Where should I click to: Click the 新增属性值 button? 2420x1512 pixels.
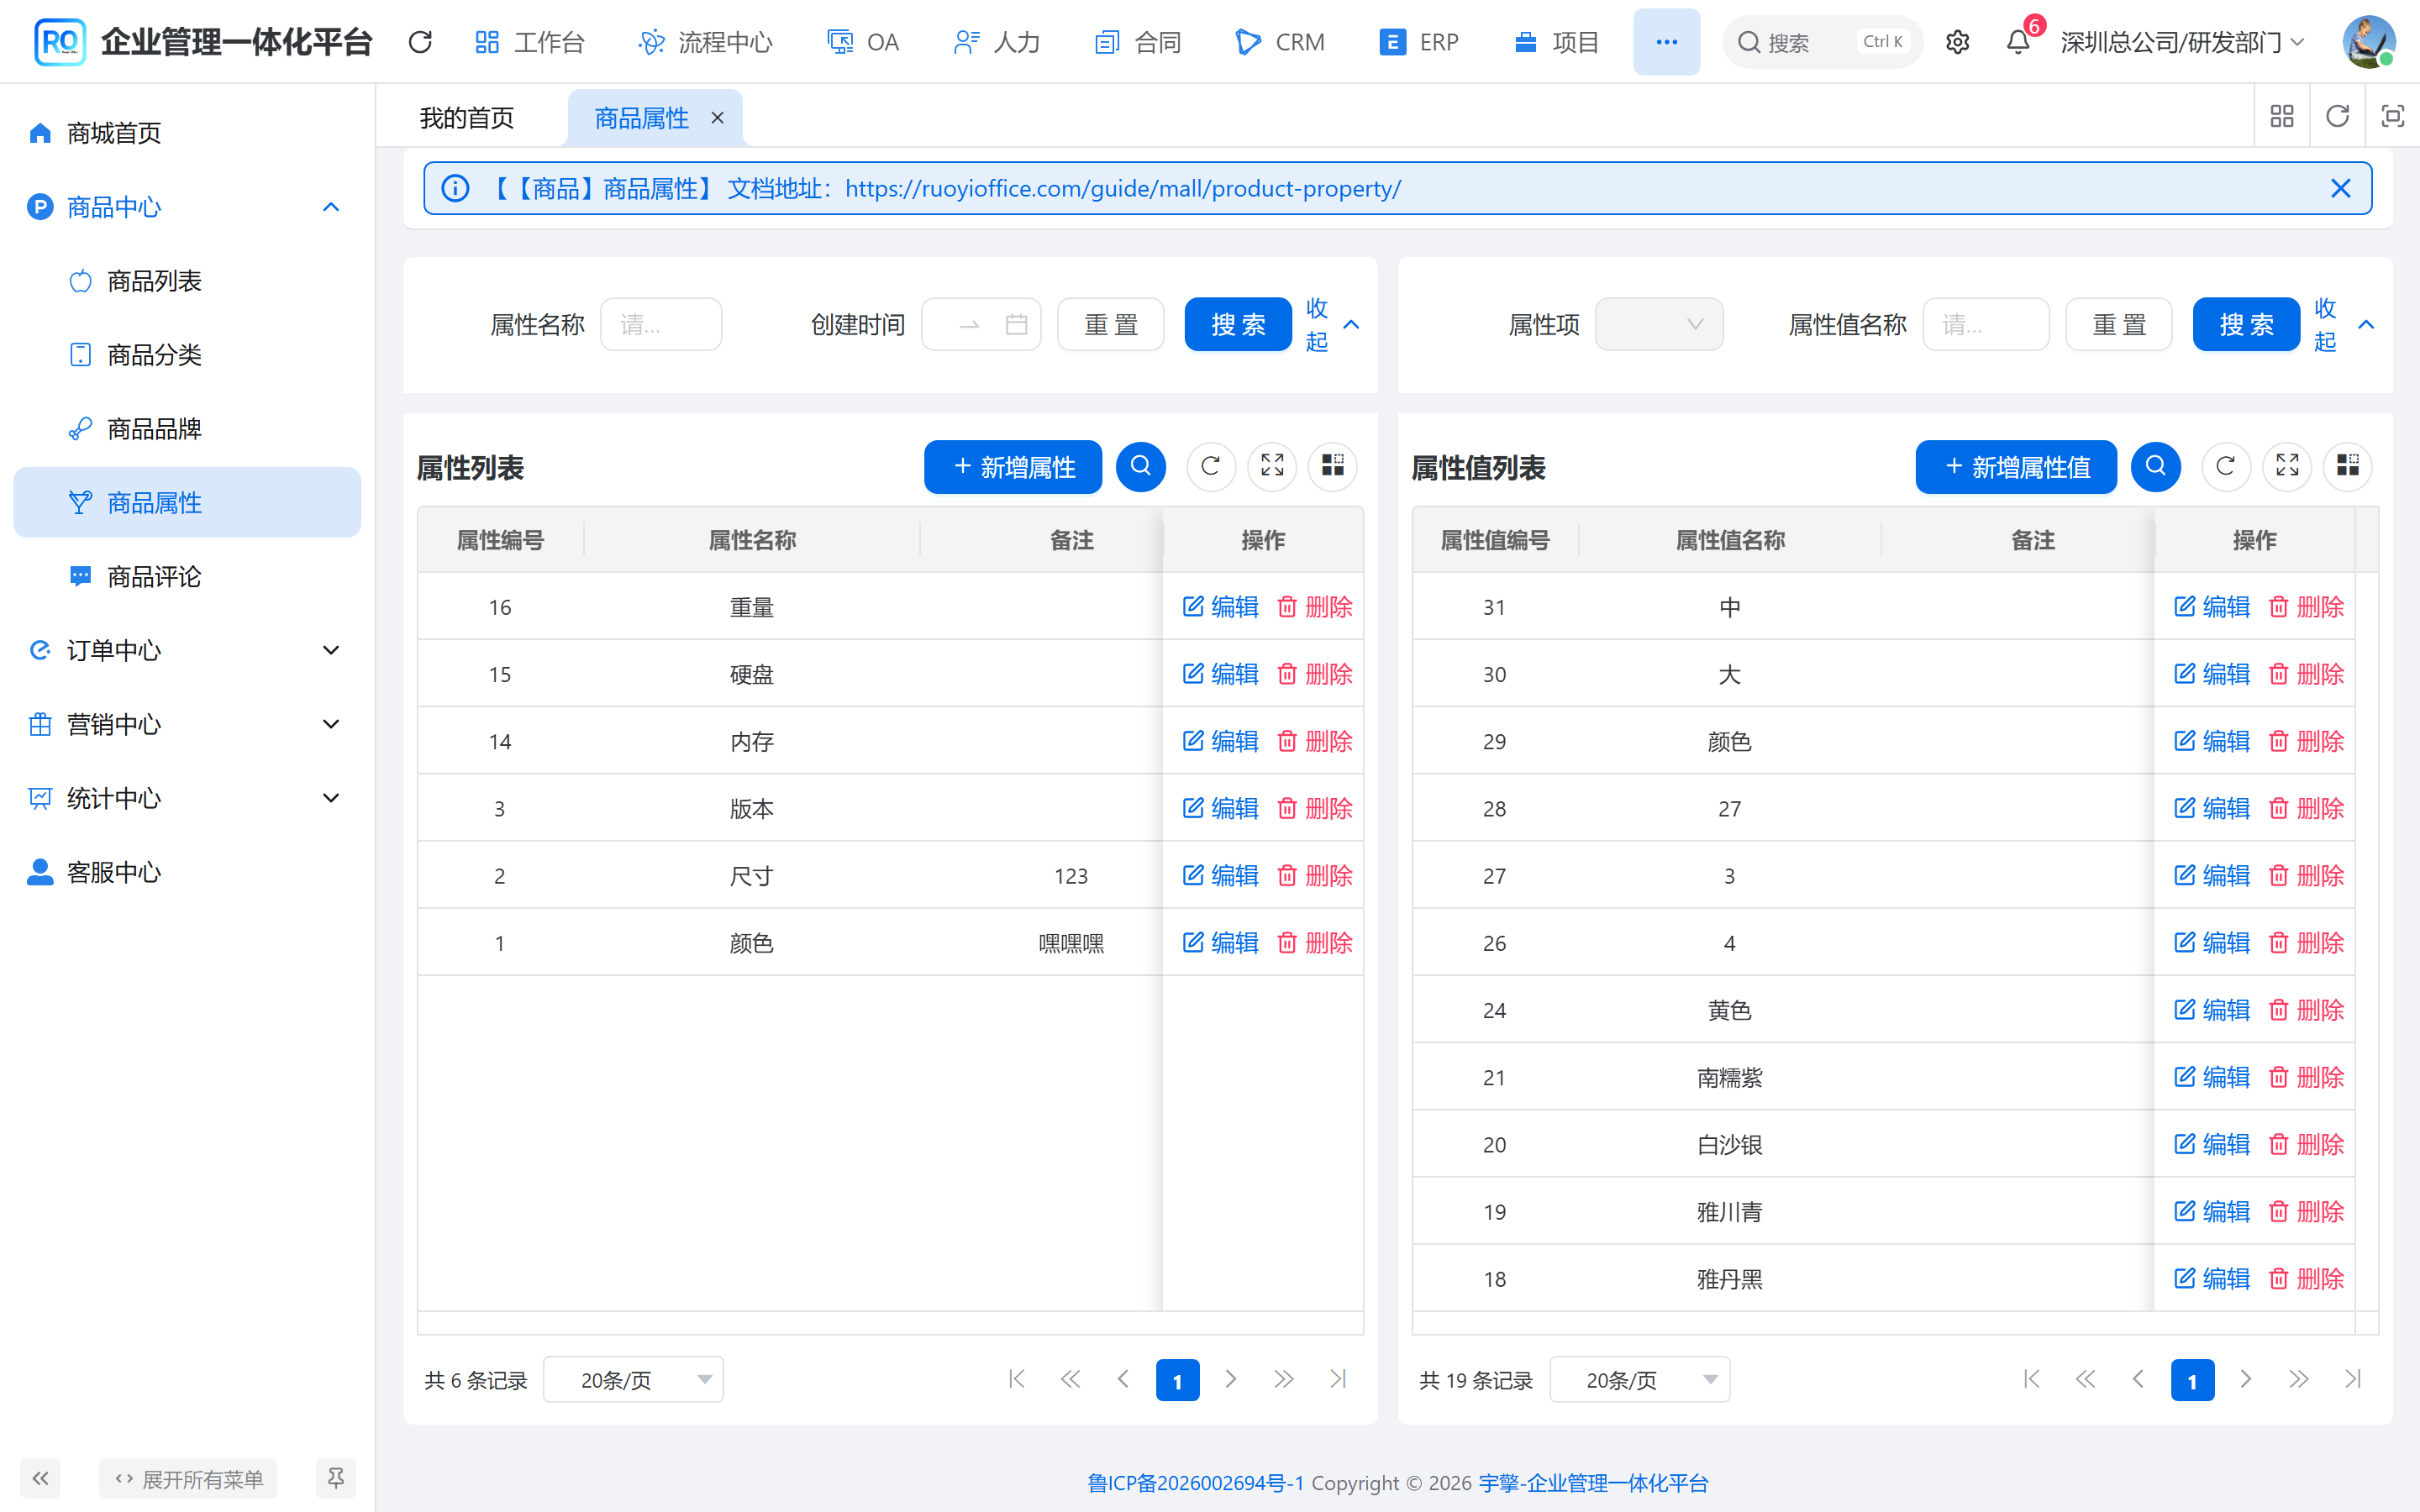2016,467
